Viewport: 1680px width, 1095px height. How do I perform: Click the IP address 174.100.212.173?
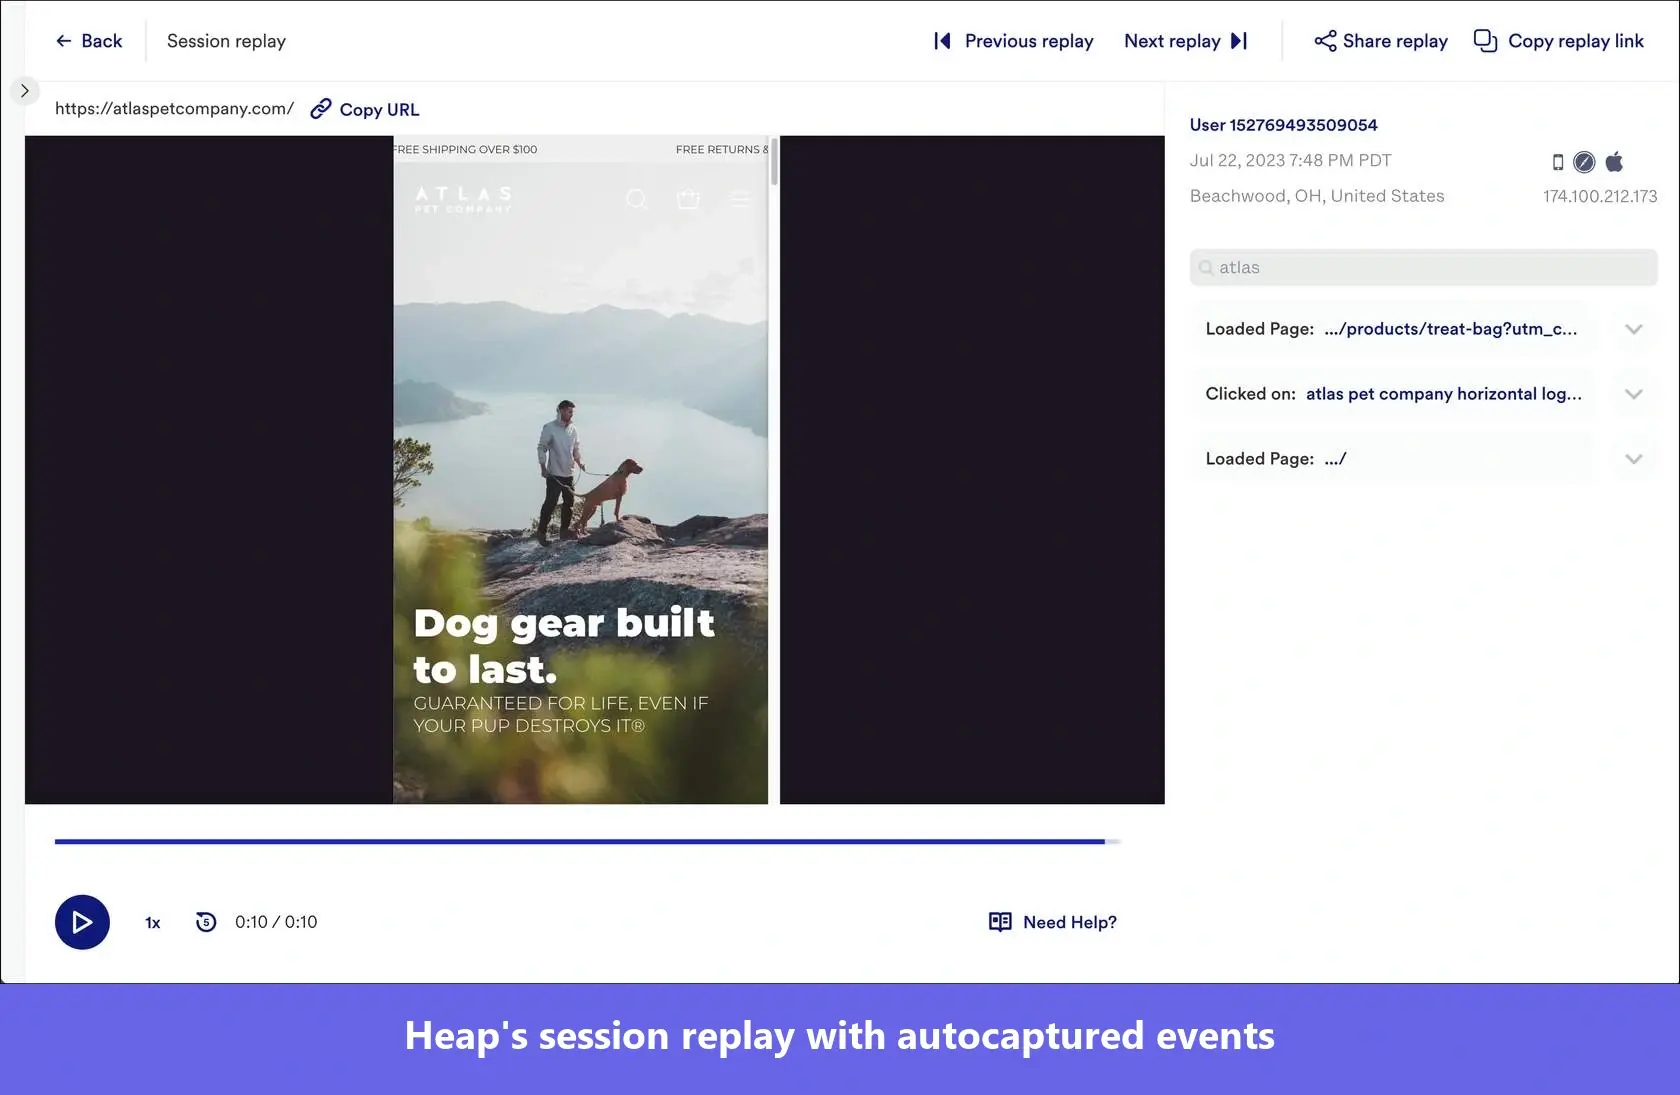coord(1600,196)
